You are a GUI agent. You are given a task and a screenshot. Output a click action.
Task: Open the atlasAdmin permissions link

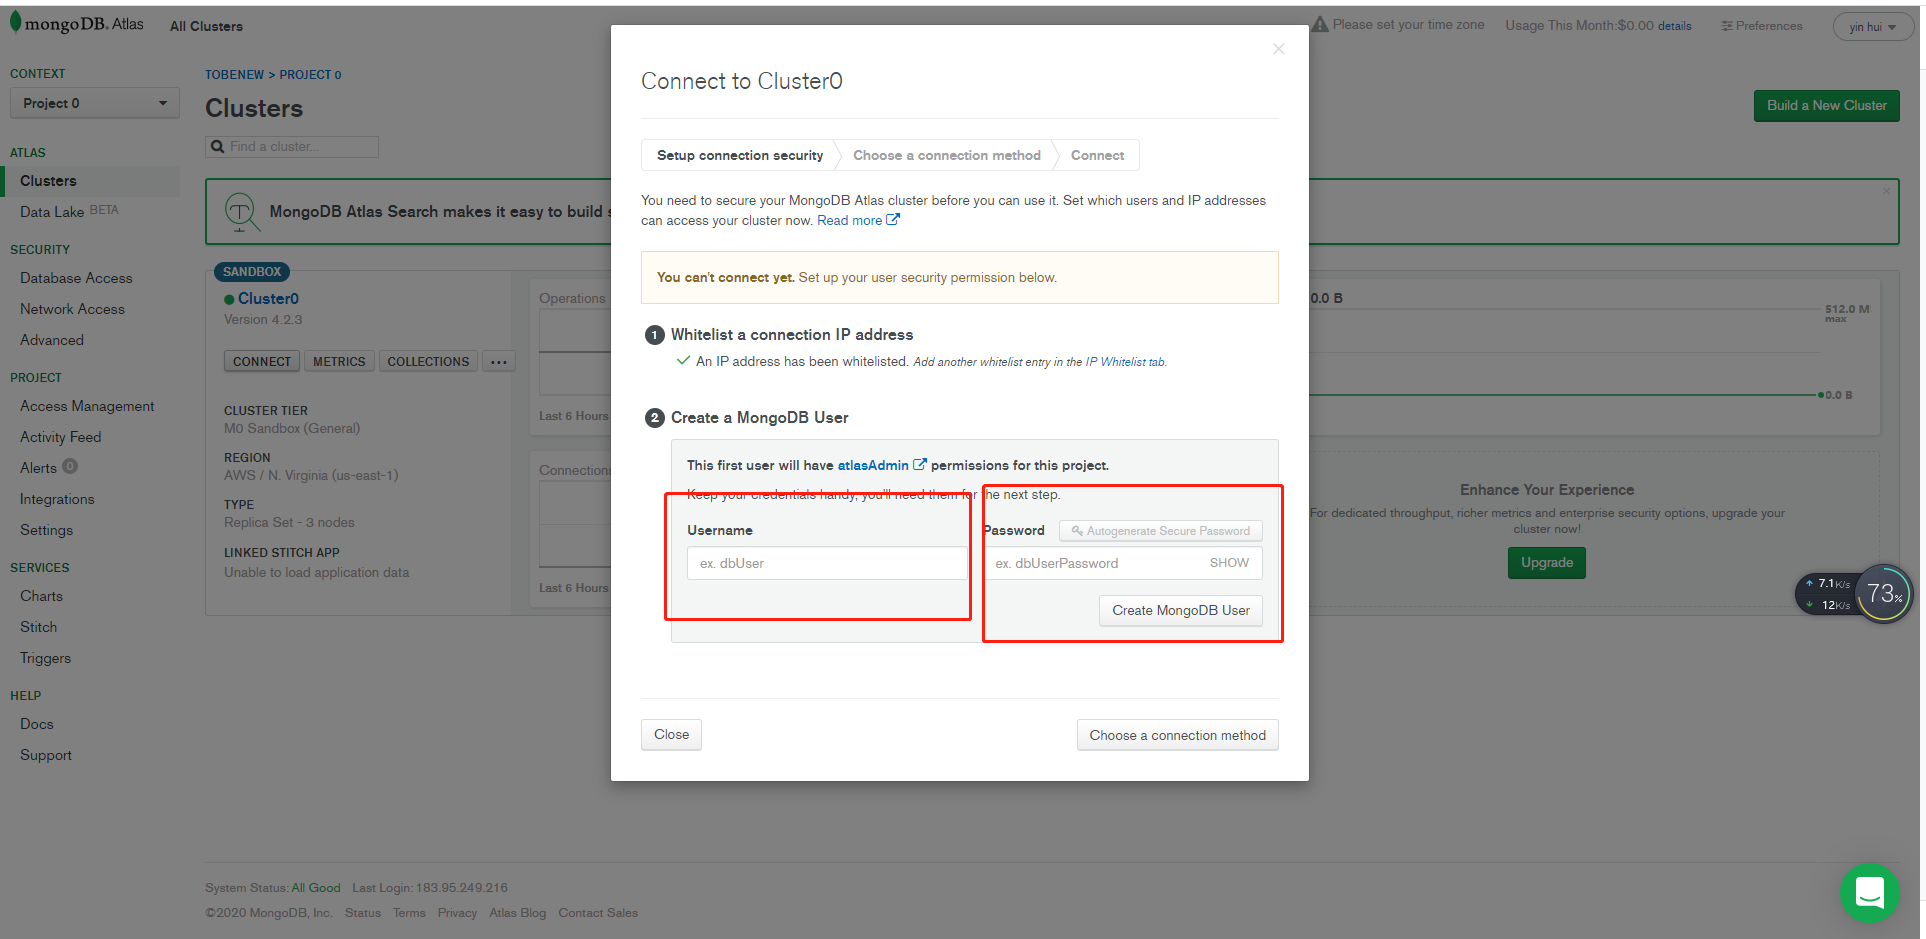click(882, 465)
